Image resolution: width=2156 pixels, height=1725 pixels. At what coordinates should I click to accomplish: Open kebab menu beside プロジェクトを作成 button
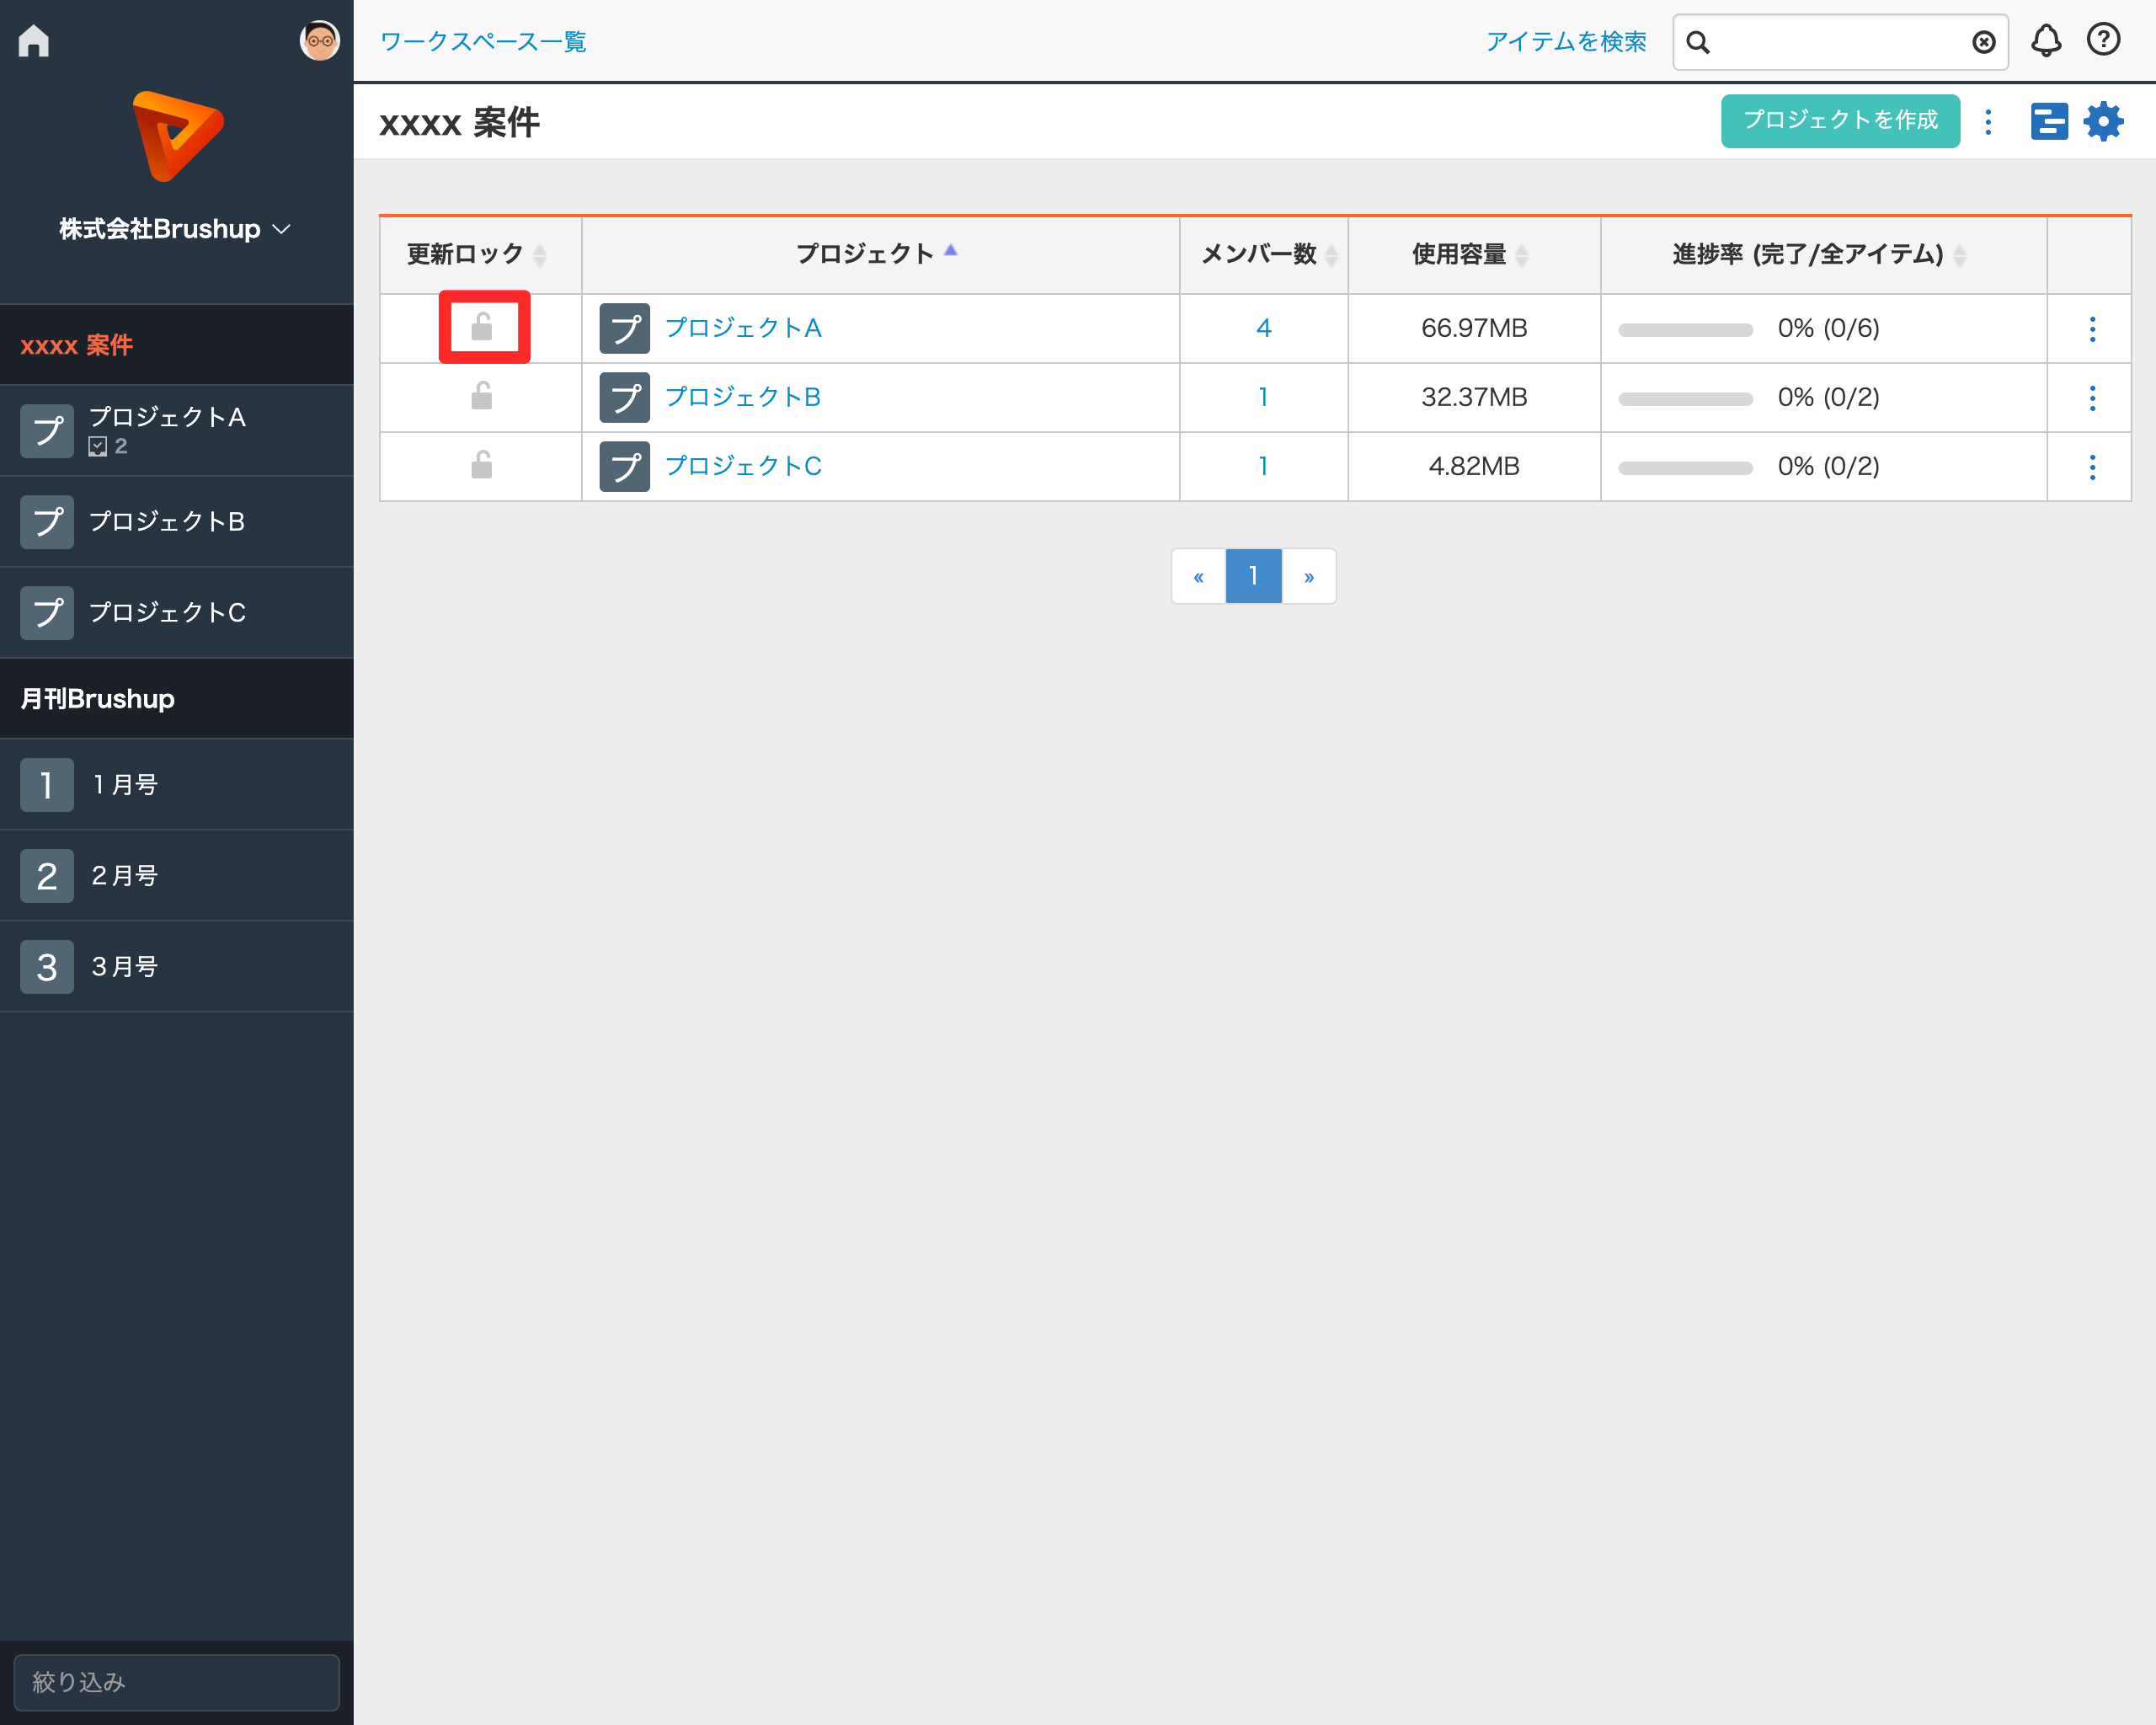(x=1988, y=122)
